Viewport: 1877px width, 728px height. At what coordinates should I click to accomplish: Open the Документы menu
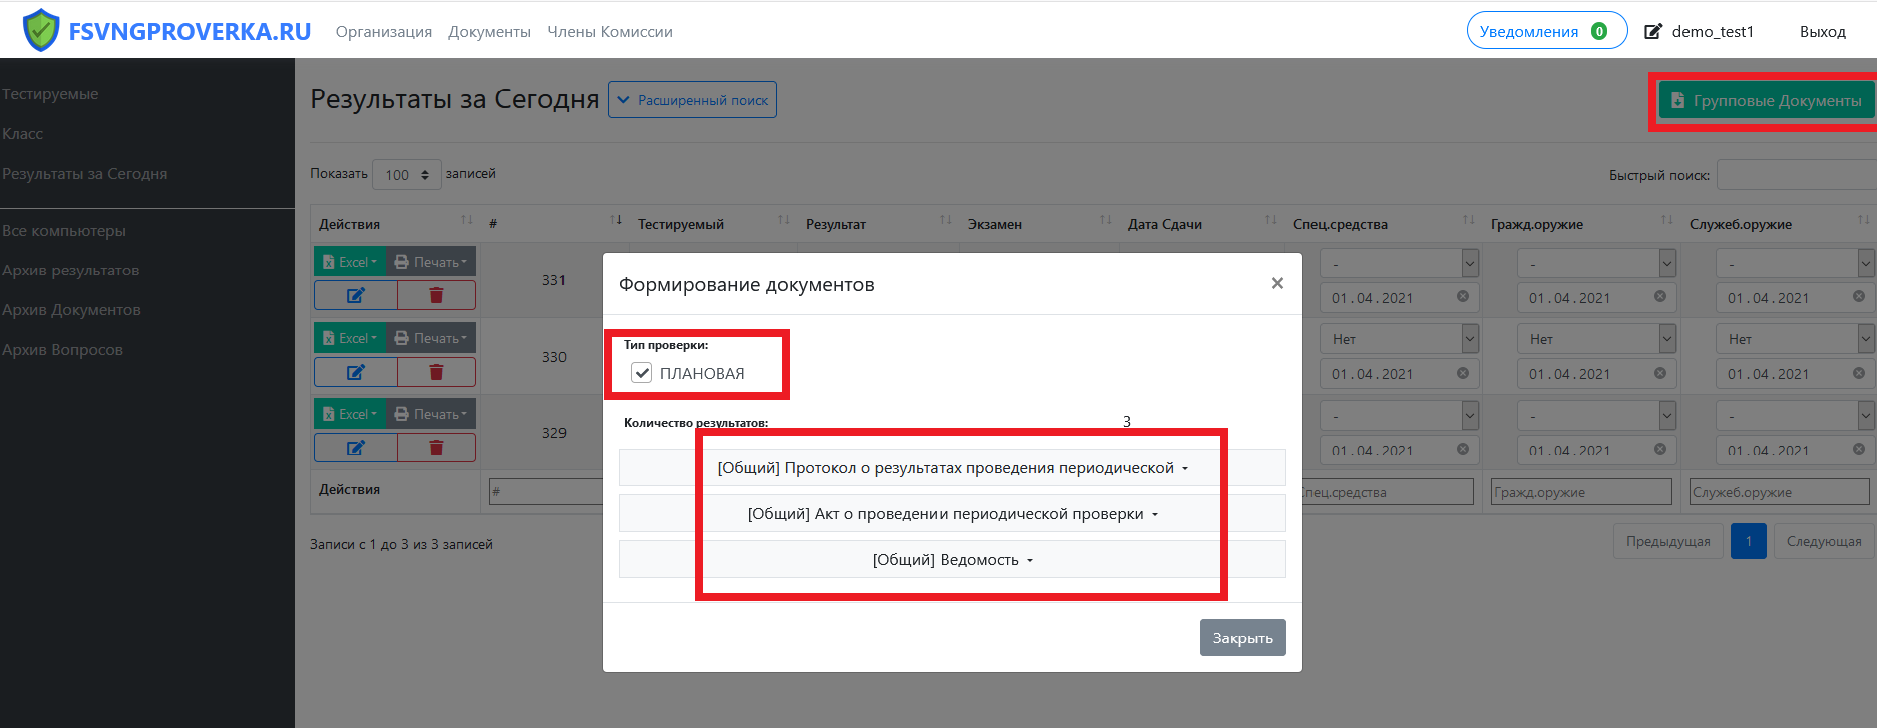click(489, 32)
